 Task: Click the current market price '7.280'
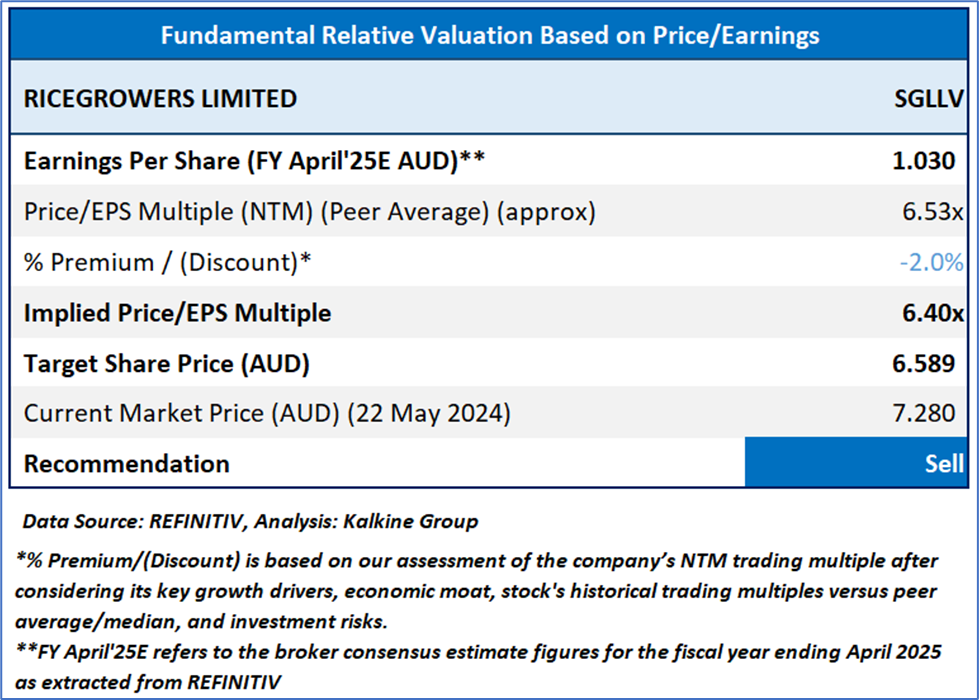click(x=923, y=413)
